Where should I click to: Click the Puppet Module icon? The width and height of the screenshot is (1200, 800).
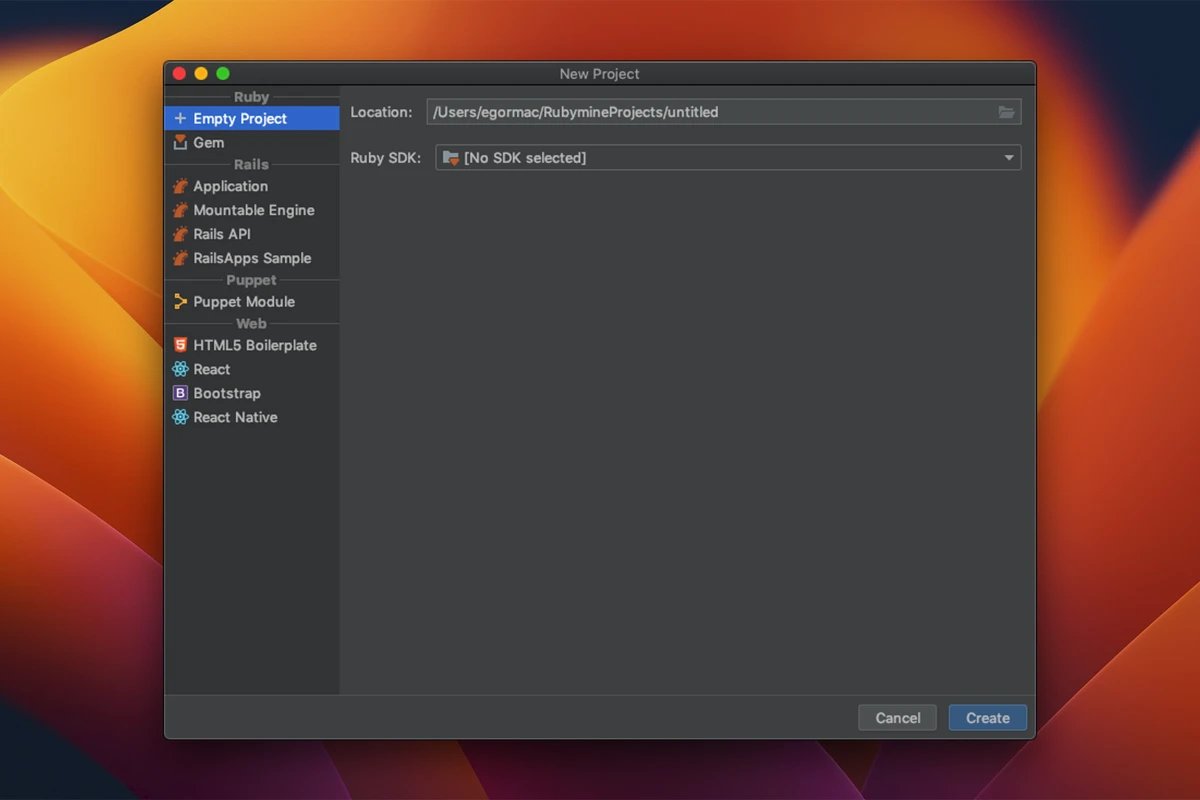(x=180, y=302)
